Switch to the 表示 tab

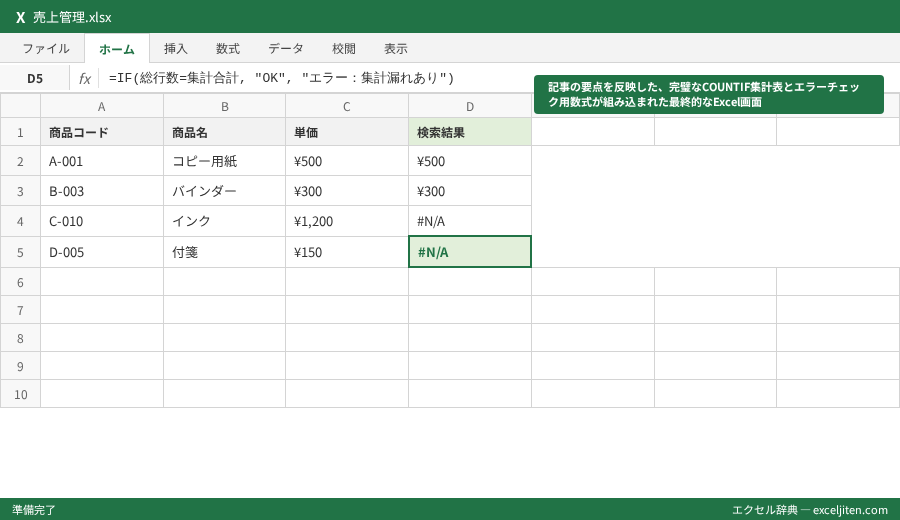click(x=396, y=49)
